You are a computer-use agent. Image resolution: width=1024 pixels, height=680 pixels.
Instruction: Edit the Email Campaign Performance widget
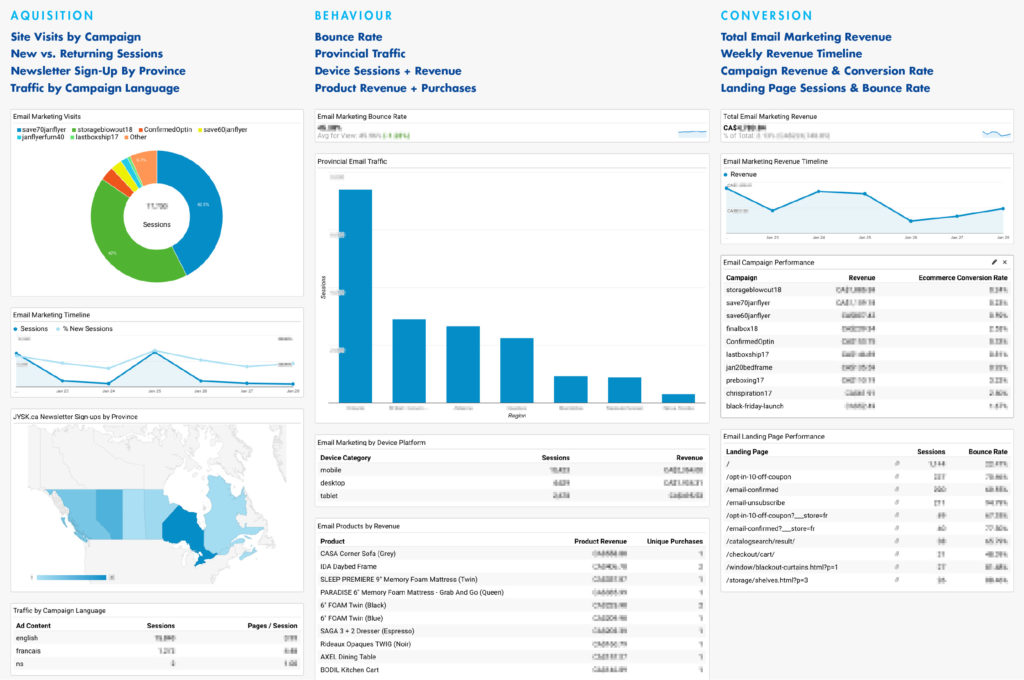[994, 262]
